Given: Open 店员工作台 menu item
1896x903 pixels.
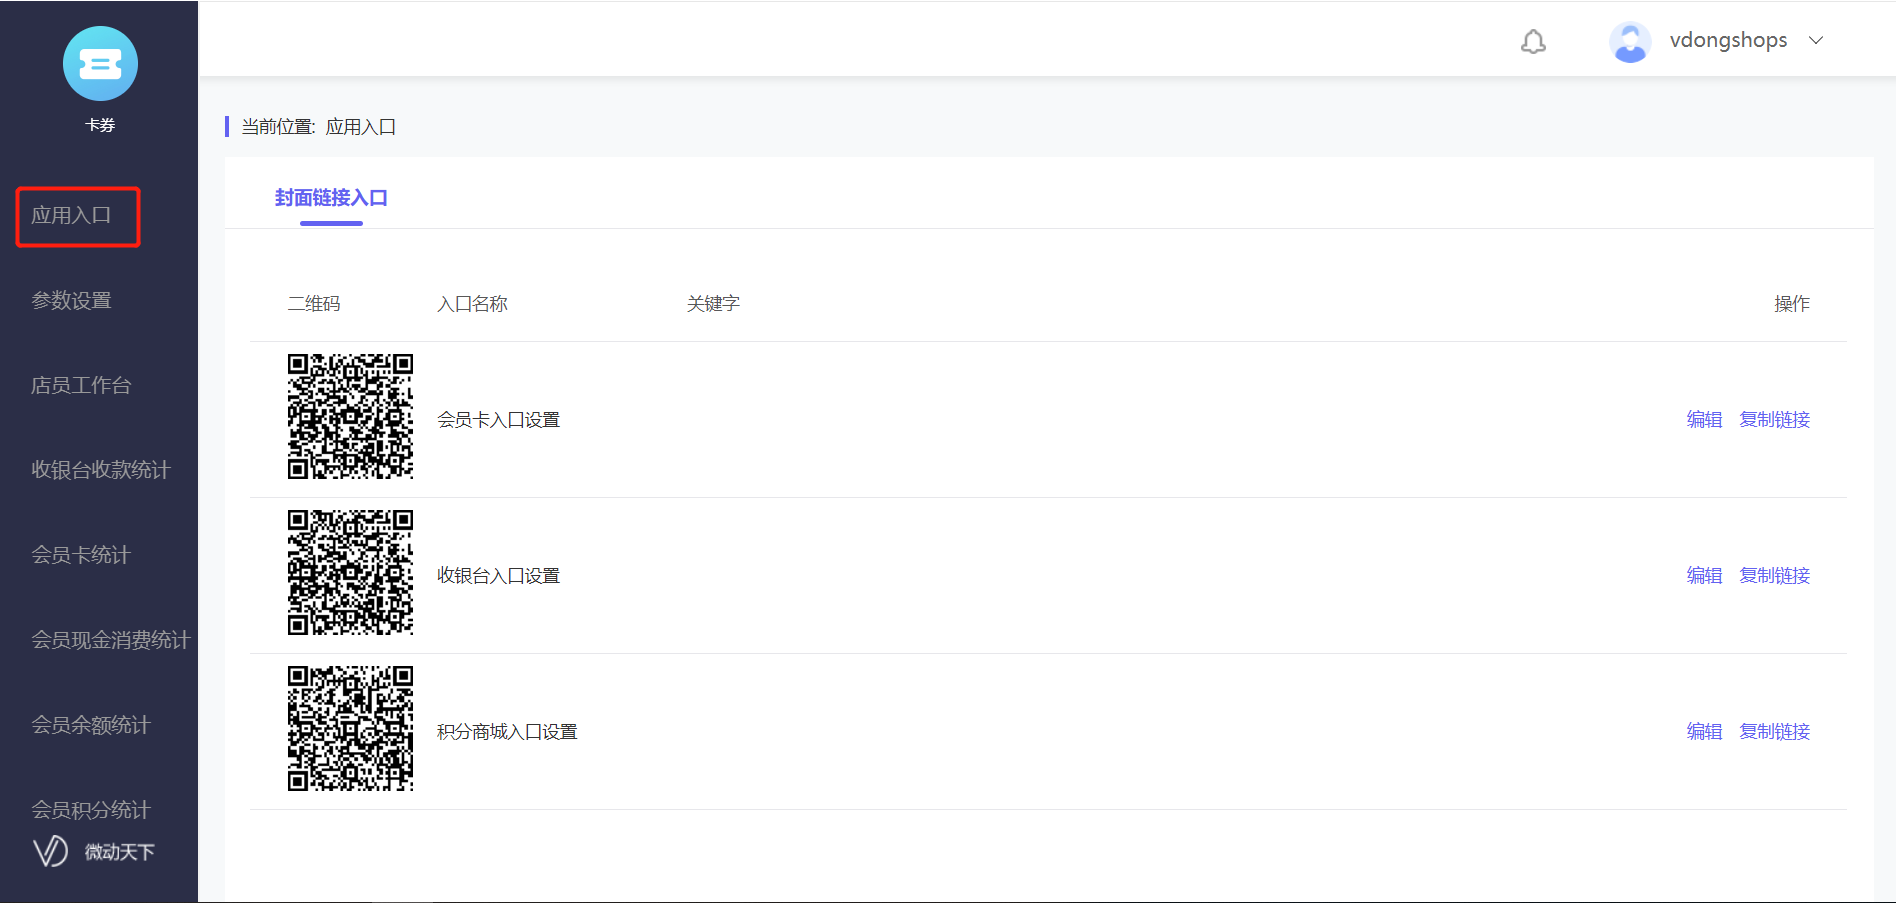Looking at the screenshot, I should coord(81,385).
